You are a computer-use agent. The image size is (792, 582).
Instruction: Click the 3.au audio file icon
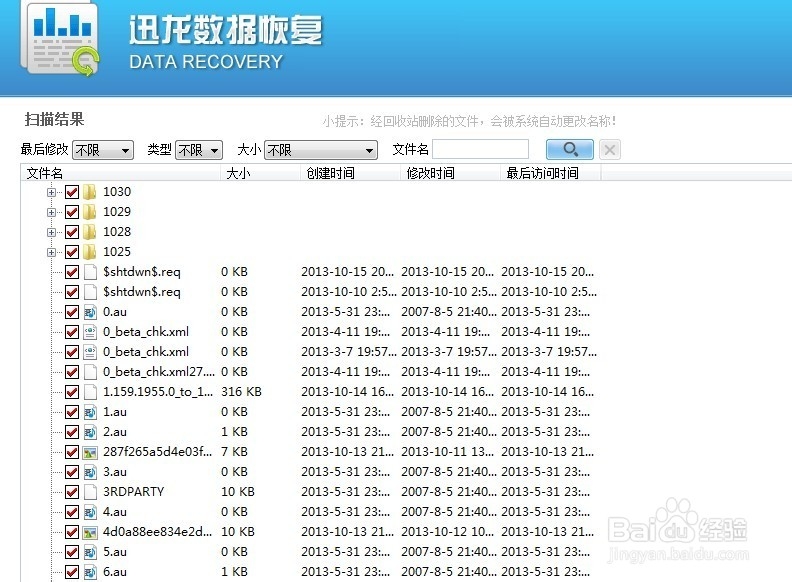[90, 472]
